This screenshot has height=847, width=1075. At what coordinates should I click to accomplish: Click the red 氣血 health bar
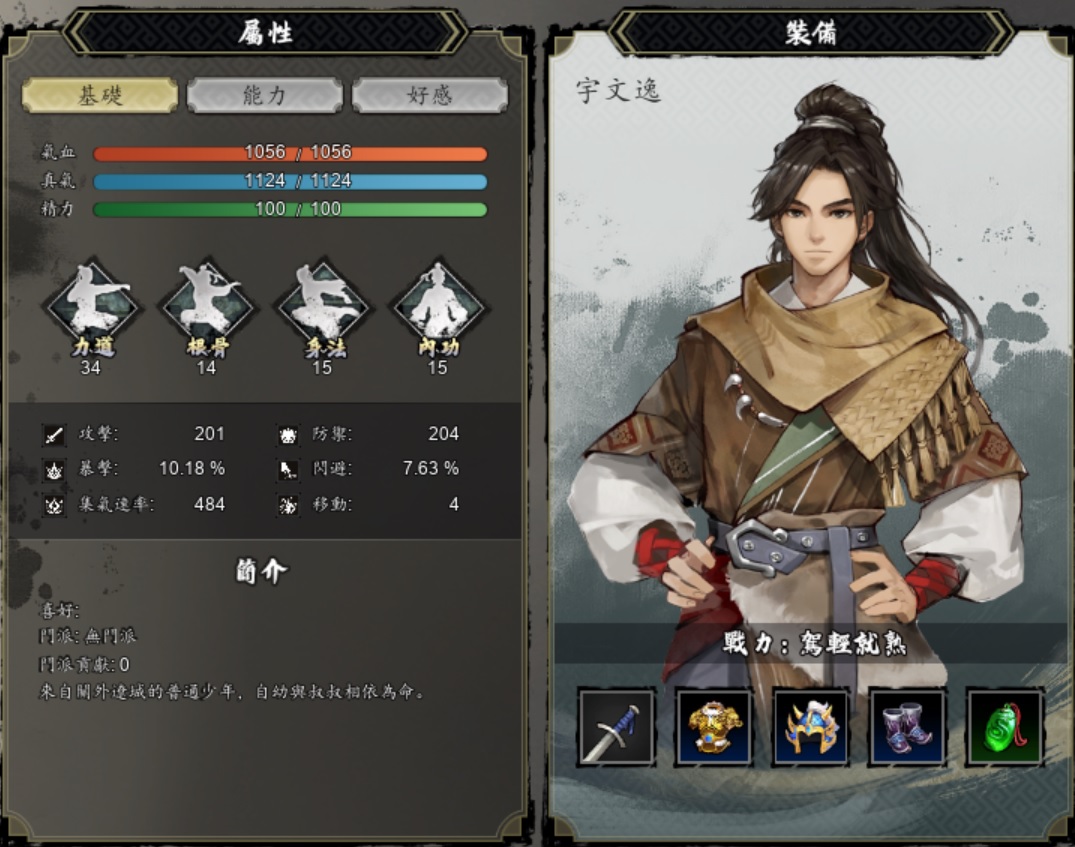290,152
